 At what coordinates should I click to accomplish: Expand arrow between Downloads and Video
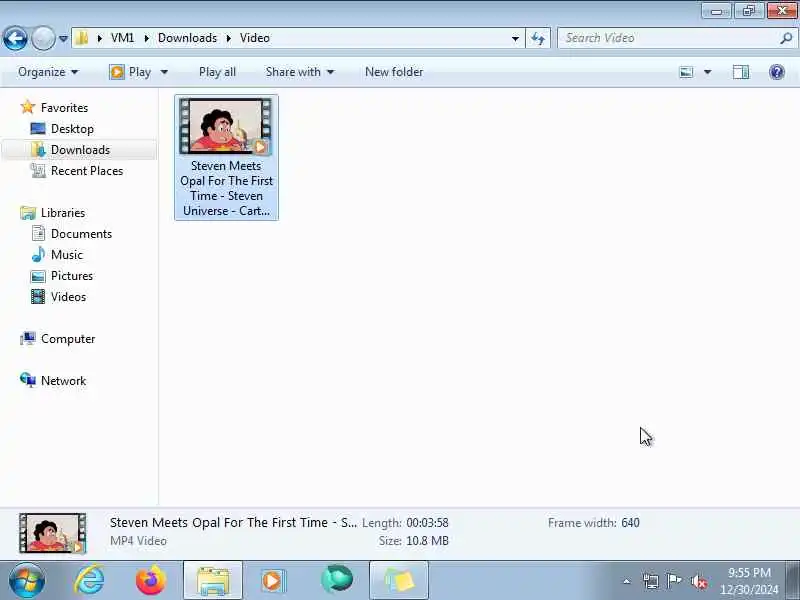pyautogui.click(x=229, y=38)
